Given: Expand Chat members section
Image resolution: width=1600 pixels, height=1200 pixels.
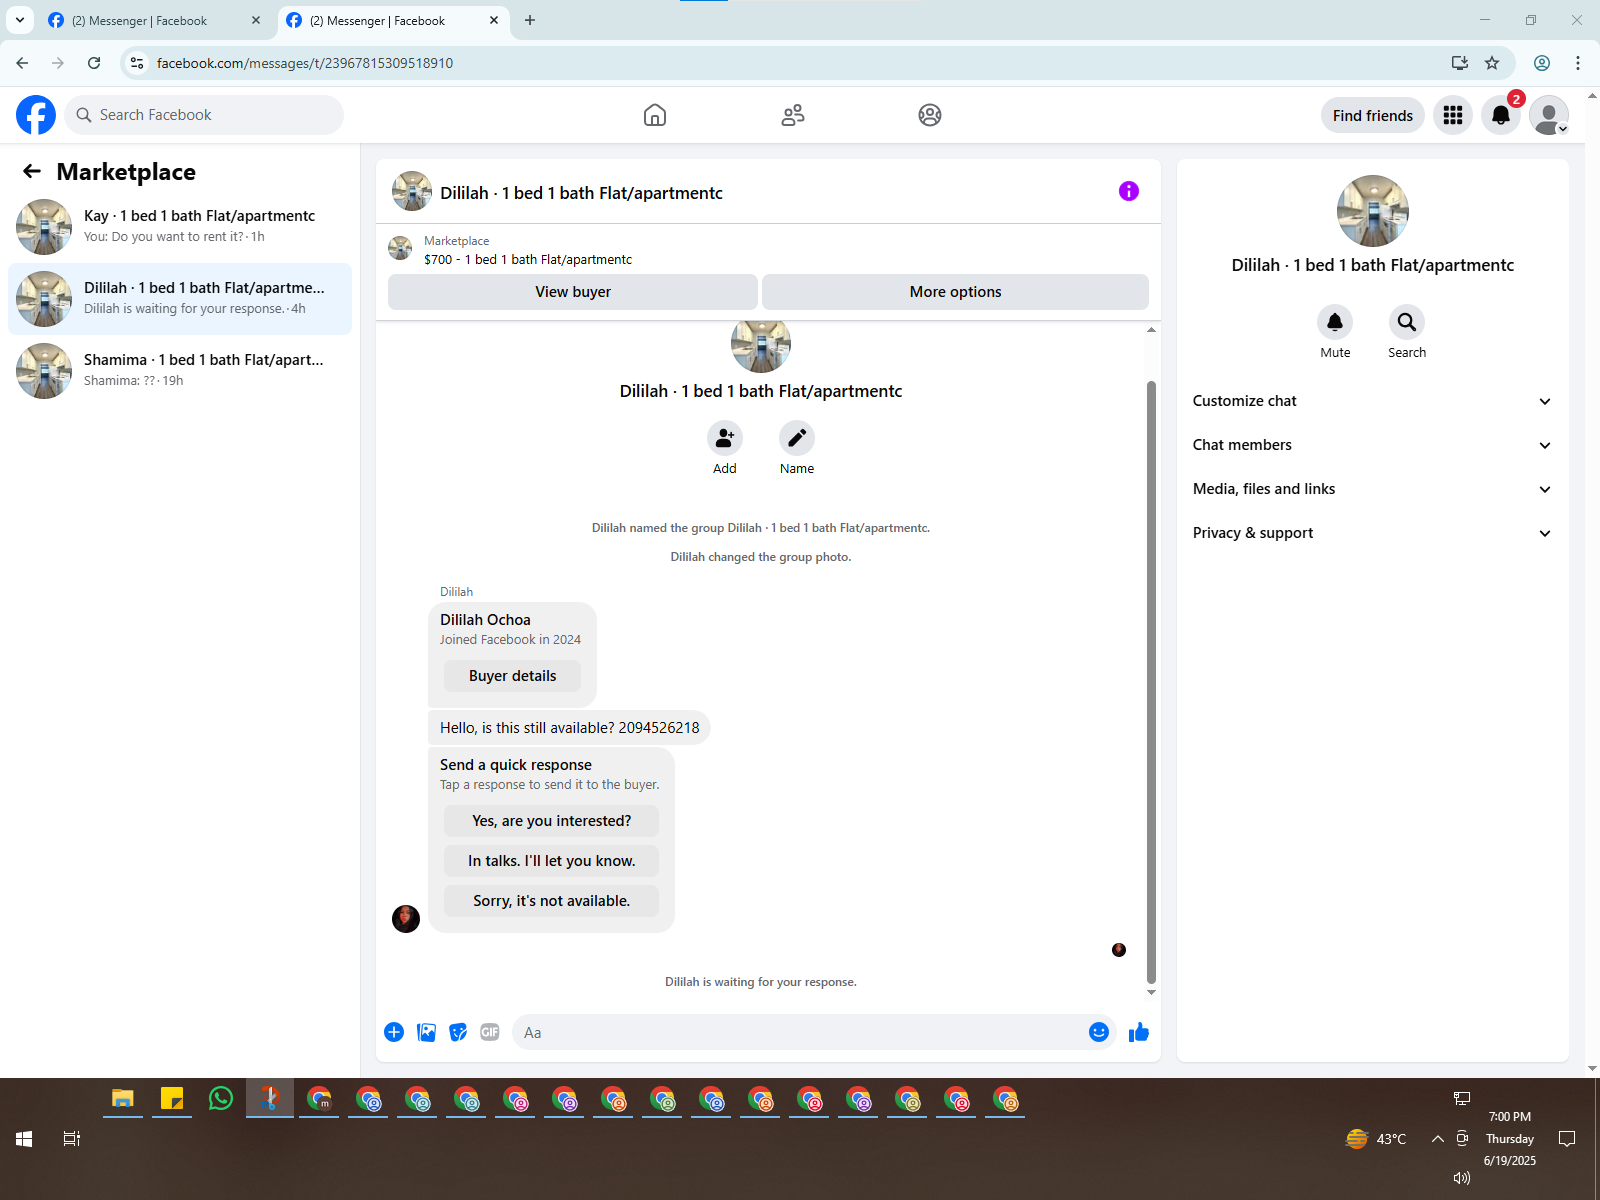Looking at the screenshot, I should (1372, 445).
